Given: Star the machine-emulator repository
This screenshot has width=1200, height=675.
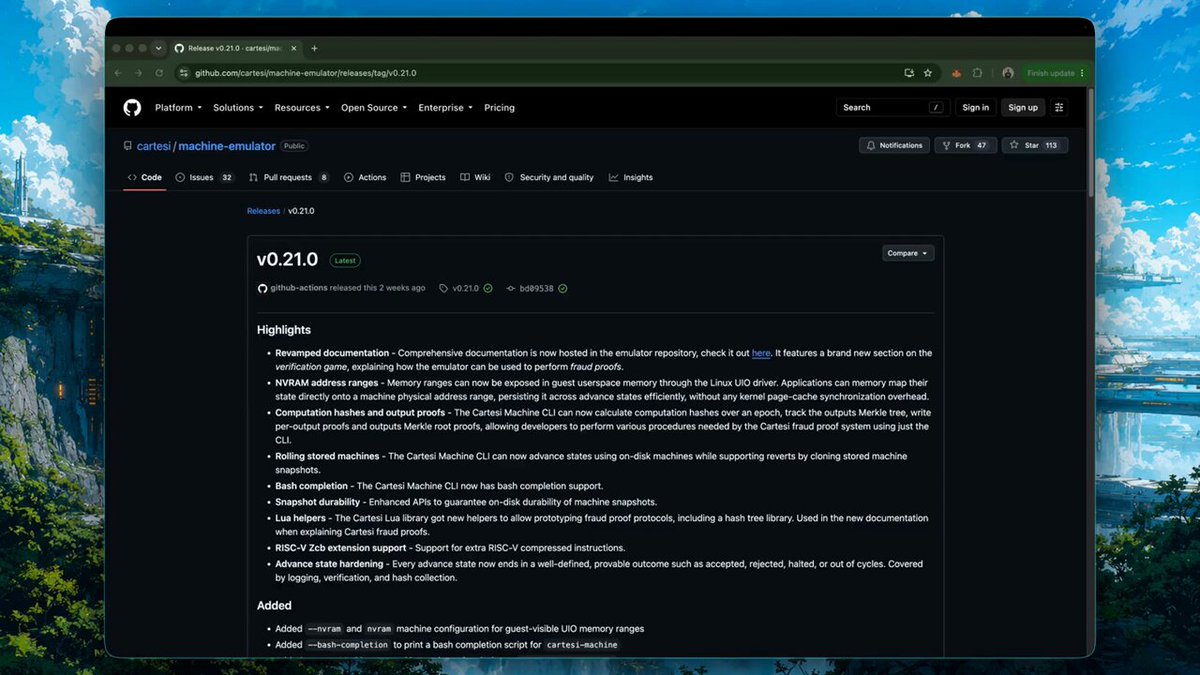Looking at the screenshot, I should (1035, 145).
